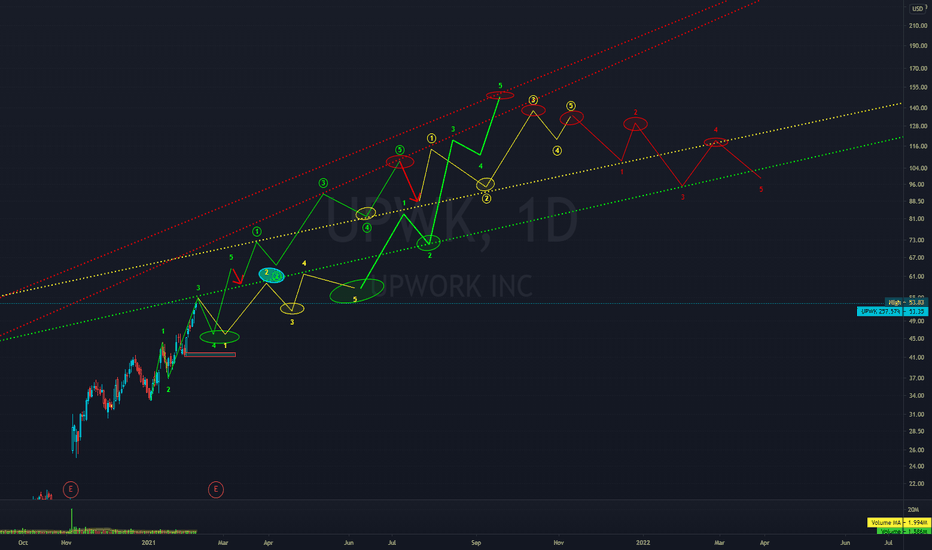Click the 140.00 price axis label

pyautogui.click(x=918, y=108)
